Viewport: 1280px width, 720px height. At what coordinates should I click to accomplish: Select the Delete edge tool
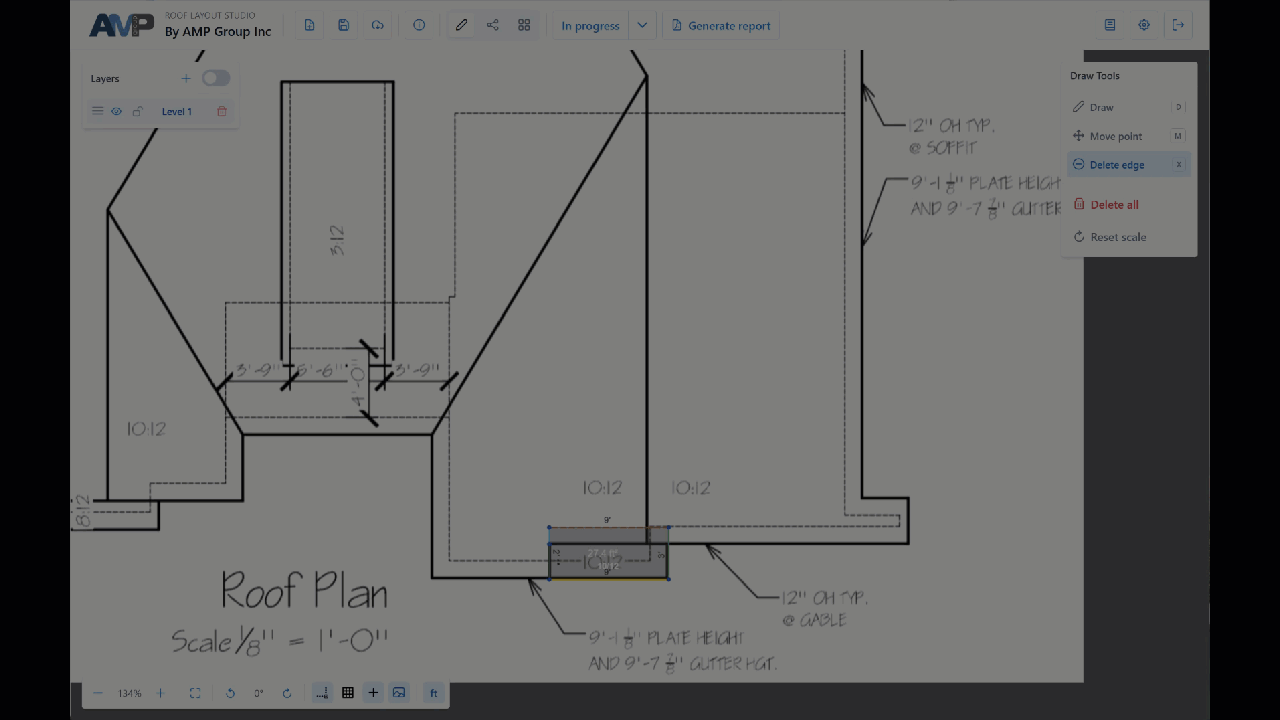point(1129,165)
